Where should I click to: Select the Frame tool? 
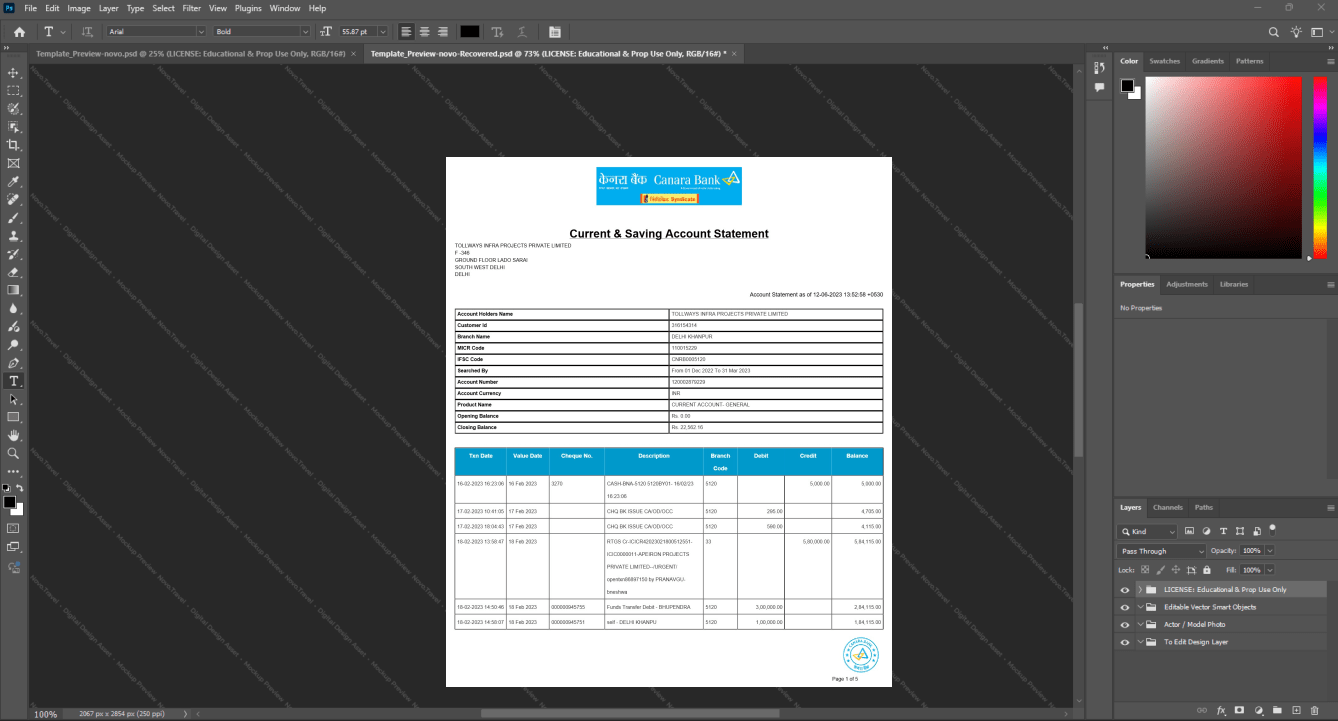(13, 163)
